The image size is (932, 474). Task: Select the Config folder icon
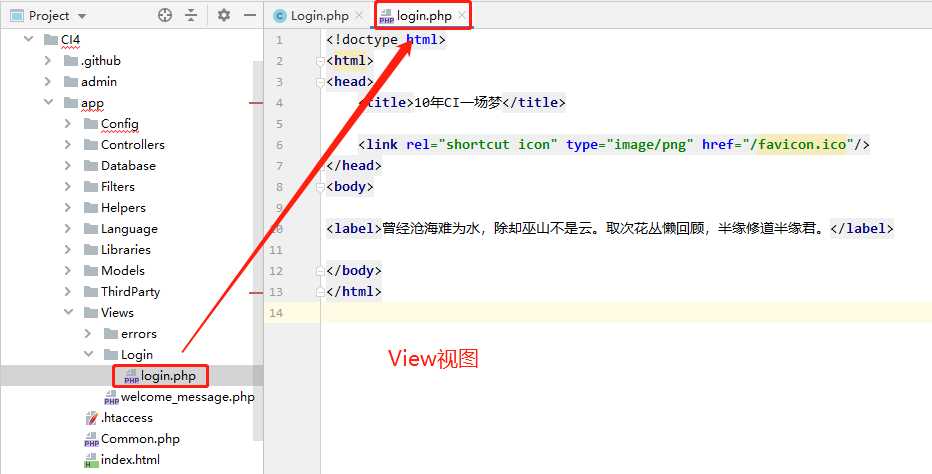pos(91,124)
